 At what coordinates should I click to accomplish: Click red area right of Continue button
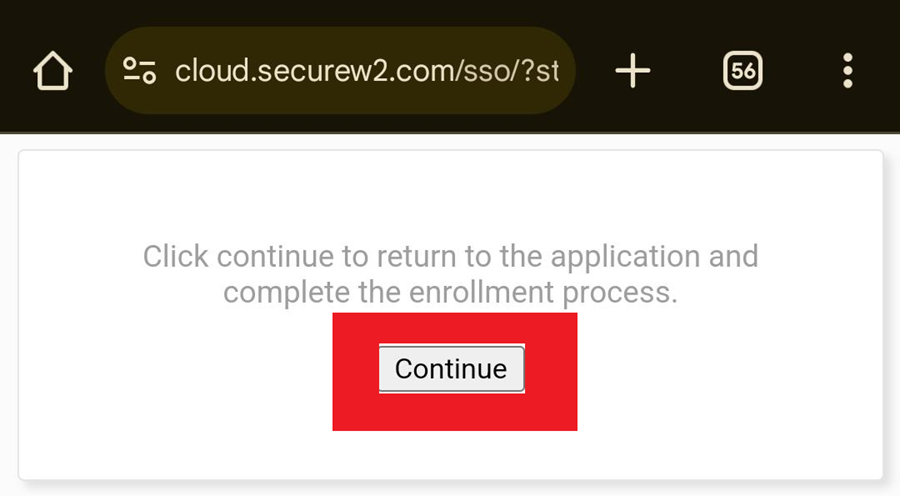tap(551, 370)
